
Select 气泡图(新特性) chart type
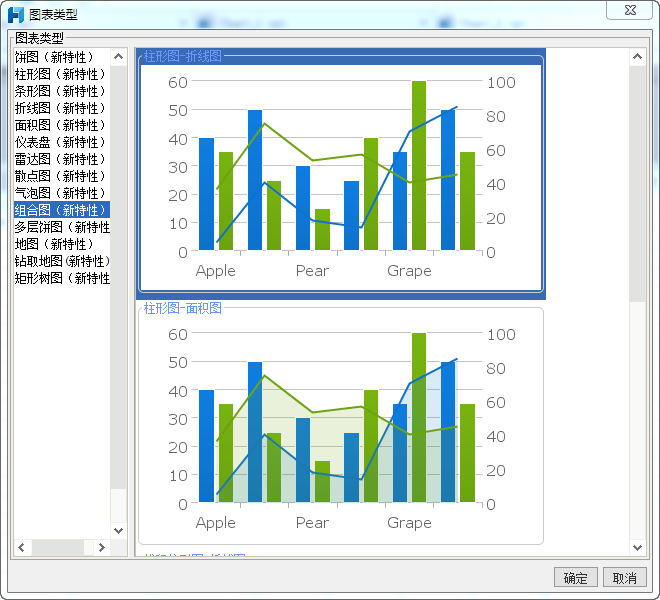point(62,193)
